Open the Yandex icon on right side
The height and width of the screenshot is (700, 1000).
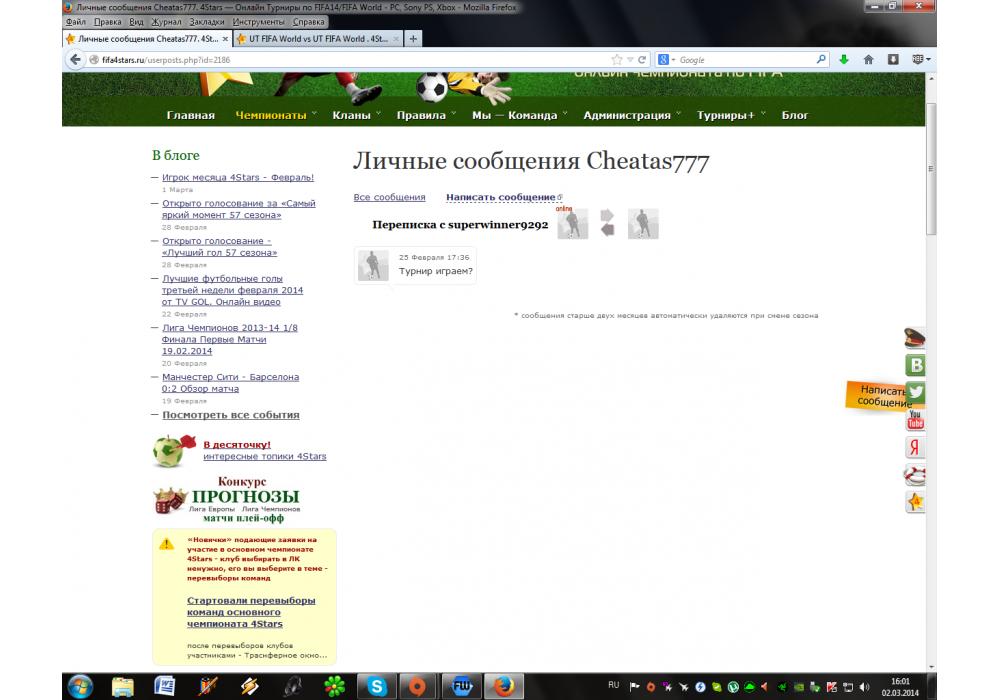[x=915, y=447]
